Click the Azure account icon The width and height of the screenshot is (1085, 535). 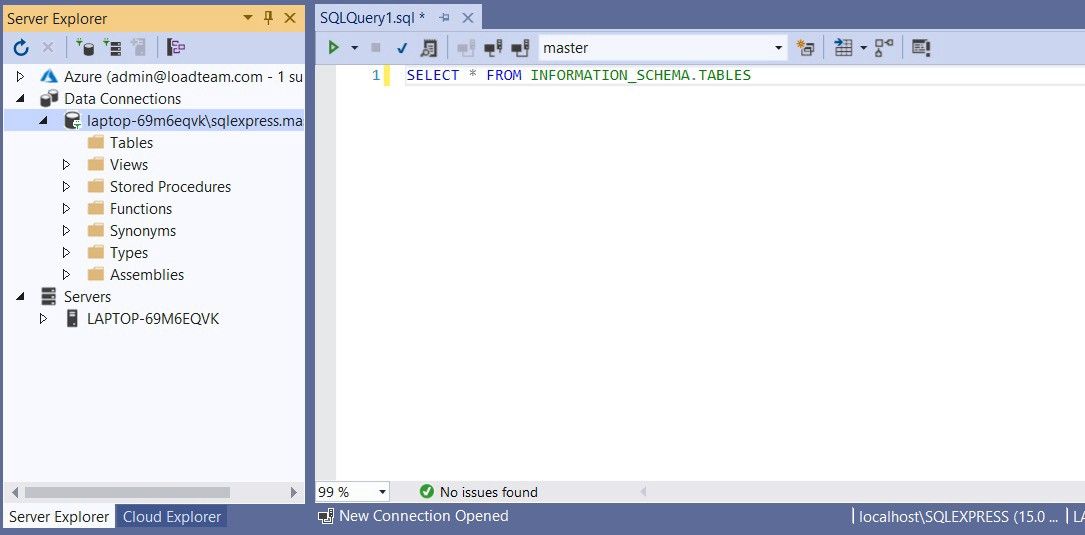pyautogui.click(x=48, y=76)
